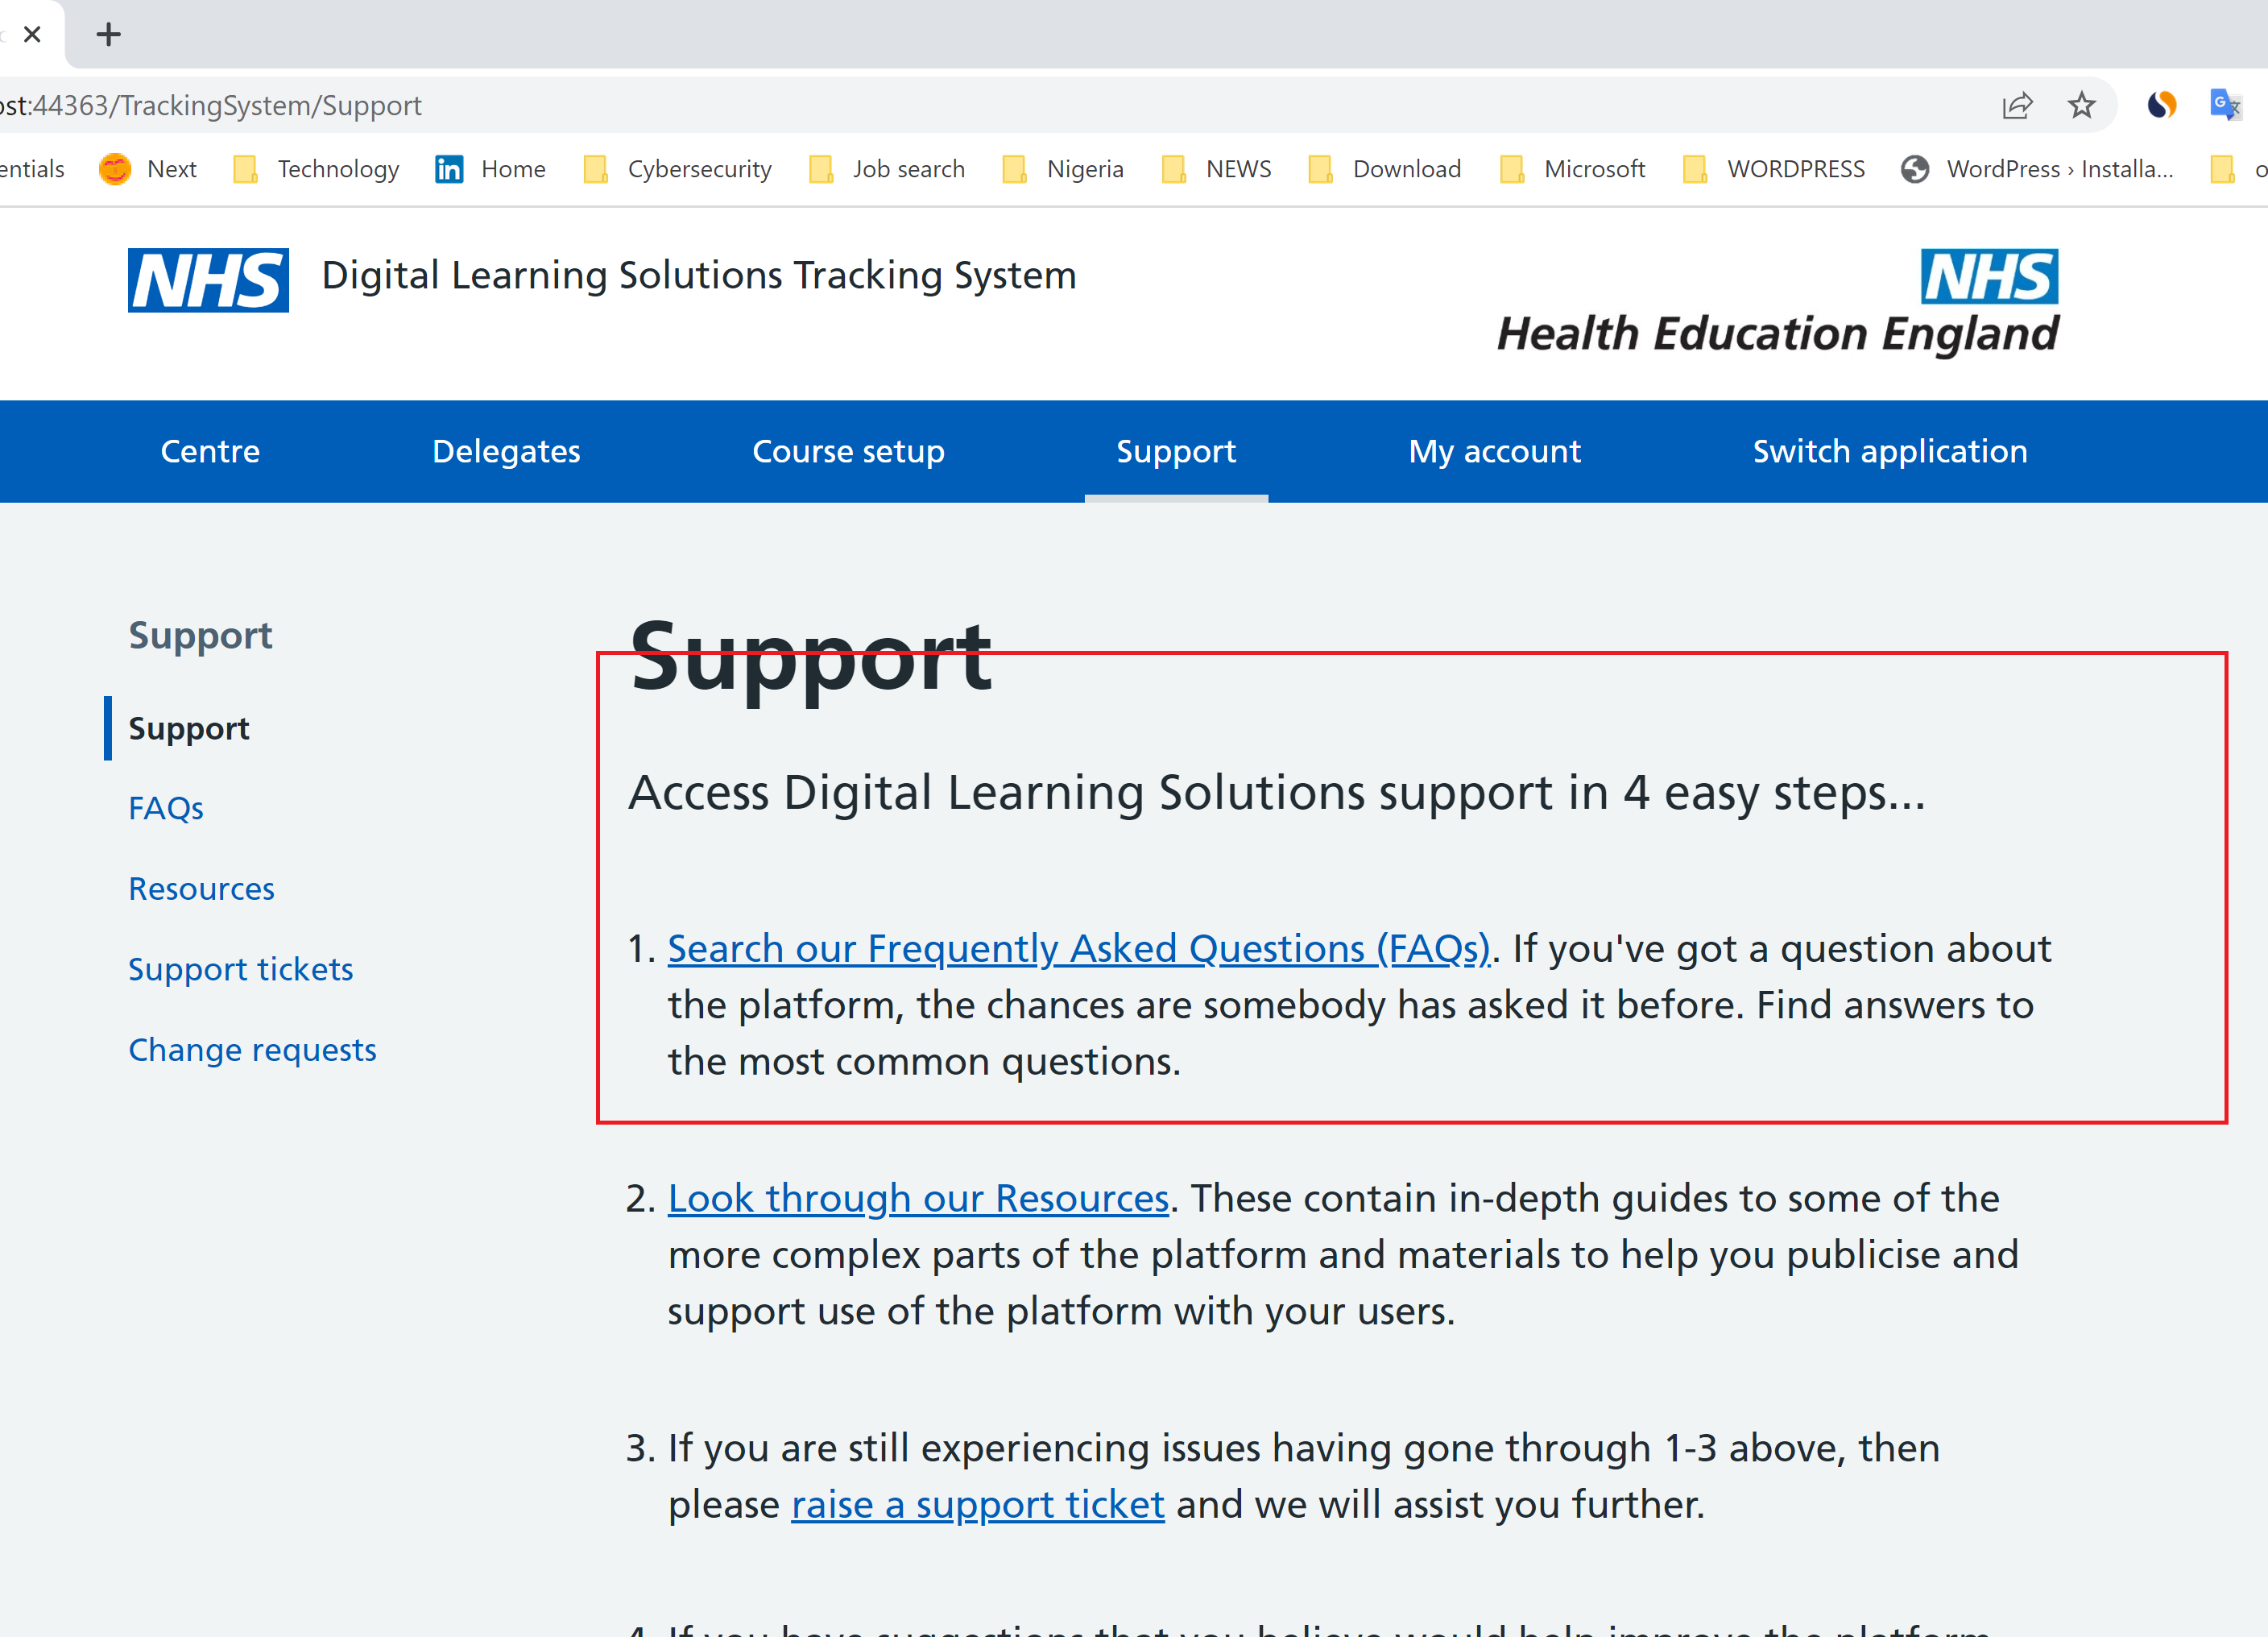Click the NHS logo in site header
Image resolution: width=2268 pixels, height=1637 pixels.
[x=208, y=280]
